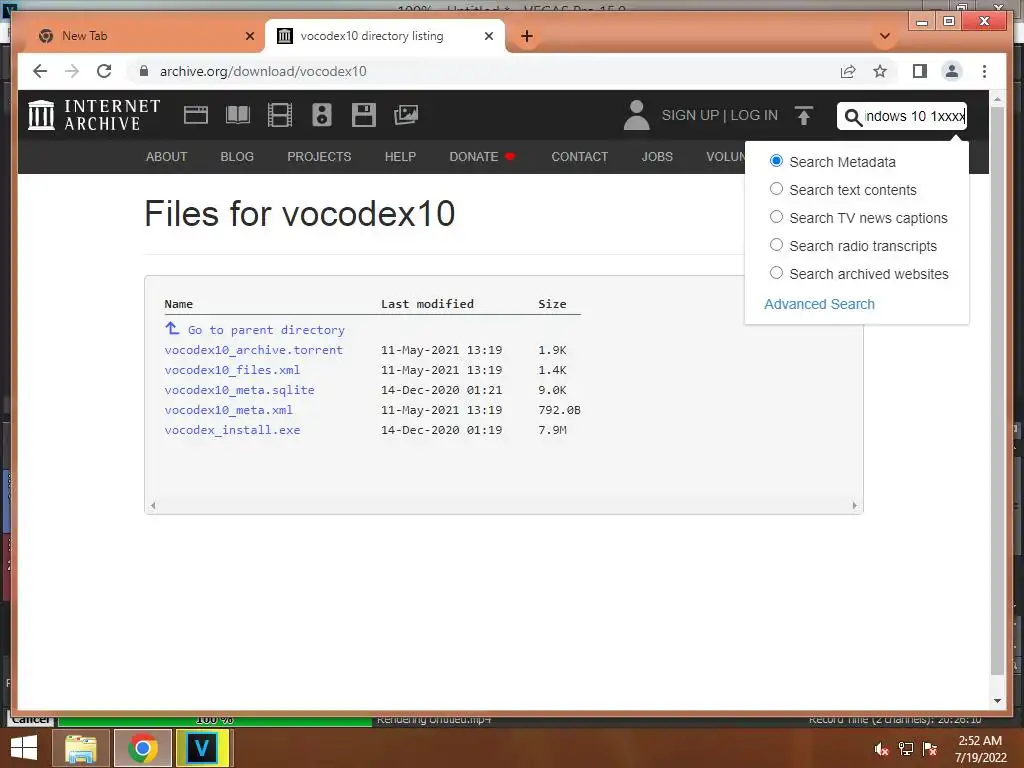
Task: Select Search radio transcripts option
Action: coord(776,245)
